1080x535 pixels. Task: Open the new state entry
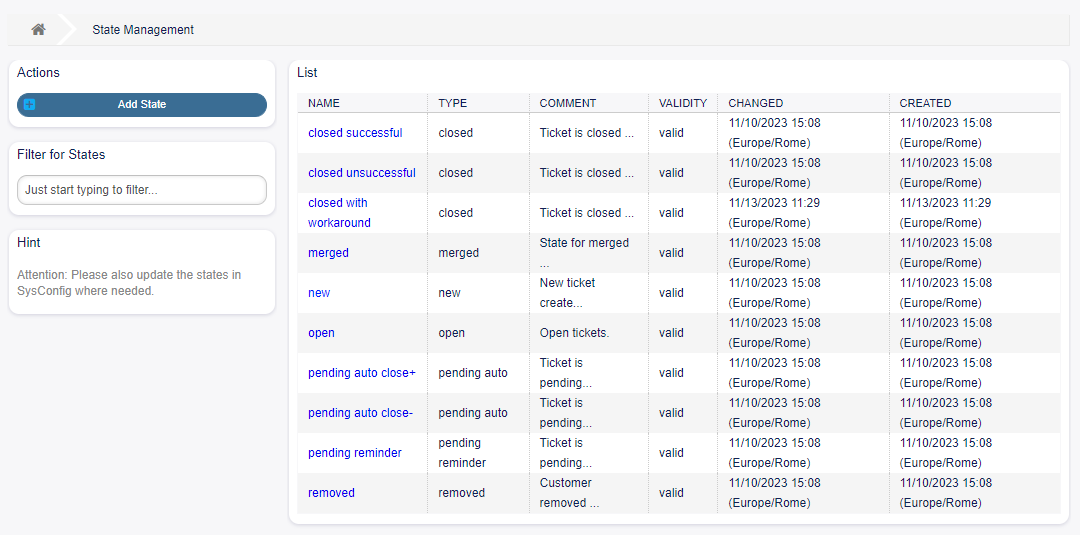(319, 293)
